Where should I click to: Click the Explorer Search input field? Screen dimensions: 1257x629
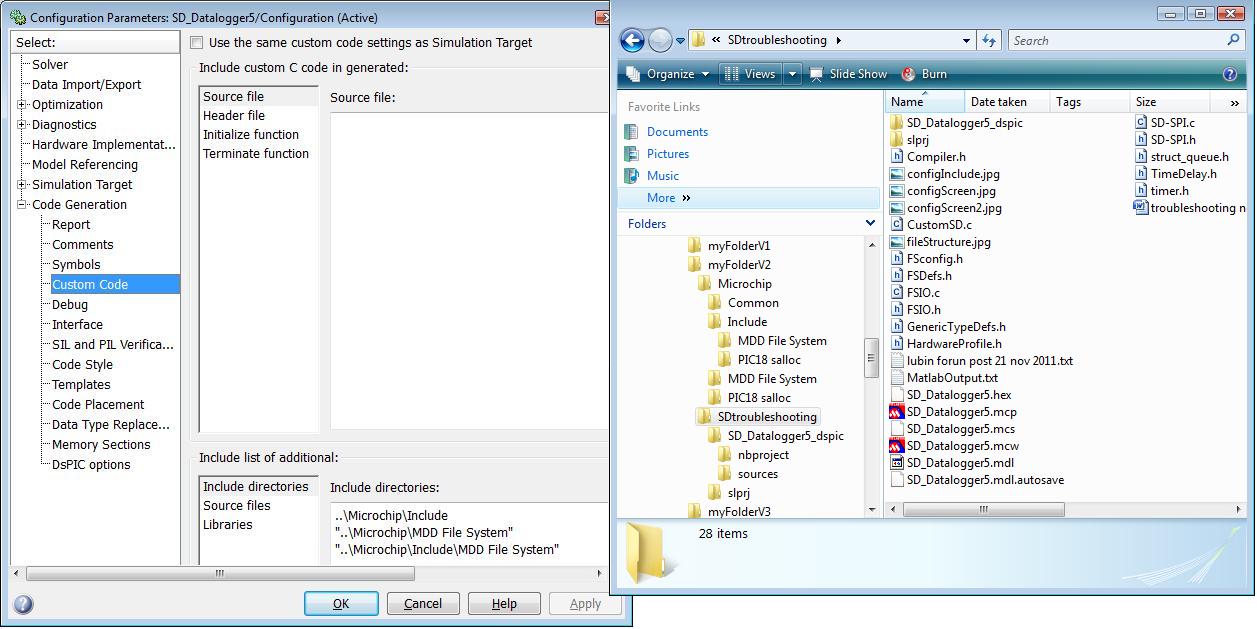tap(1118, 41)
